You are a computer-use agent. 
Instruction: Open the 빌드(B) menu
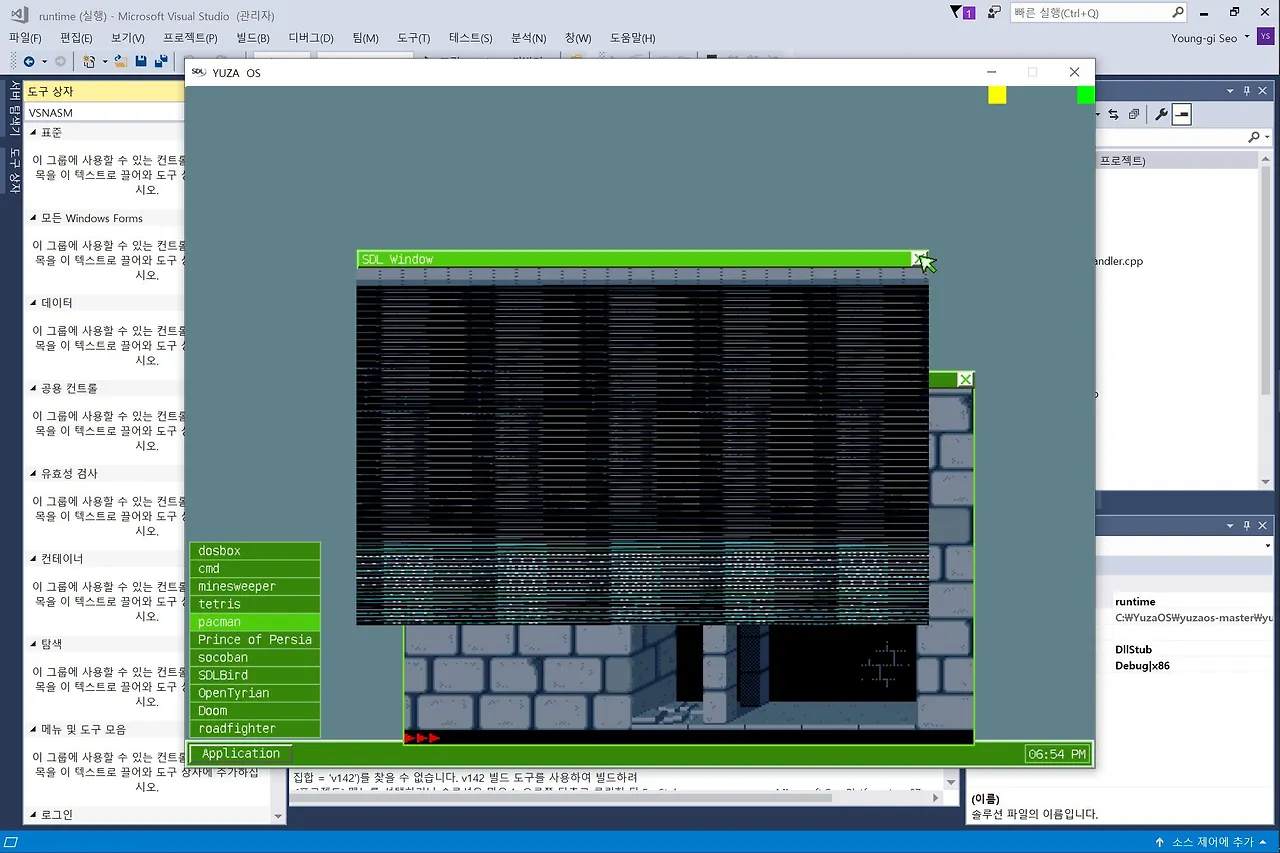coord(253,38)
